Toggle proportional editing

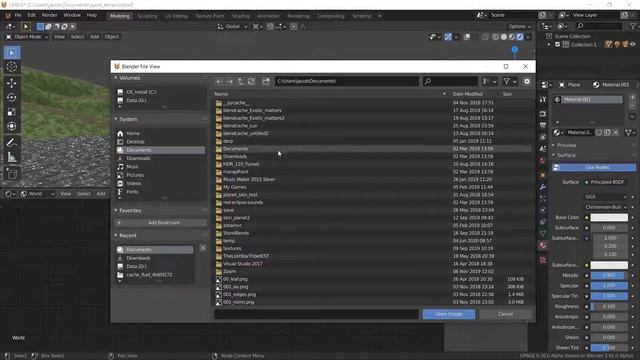click(293, 27)
